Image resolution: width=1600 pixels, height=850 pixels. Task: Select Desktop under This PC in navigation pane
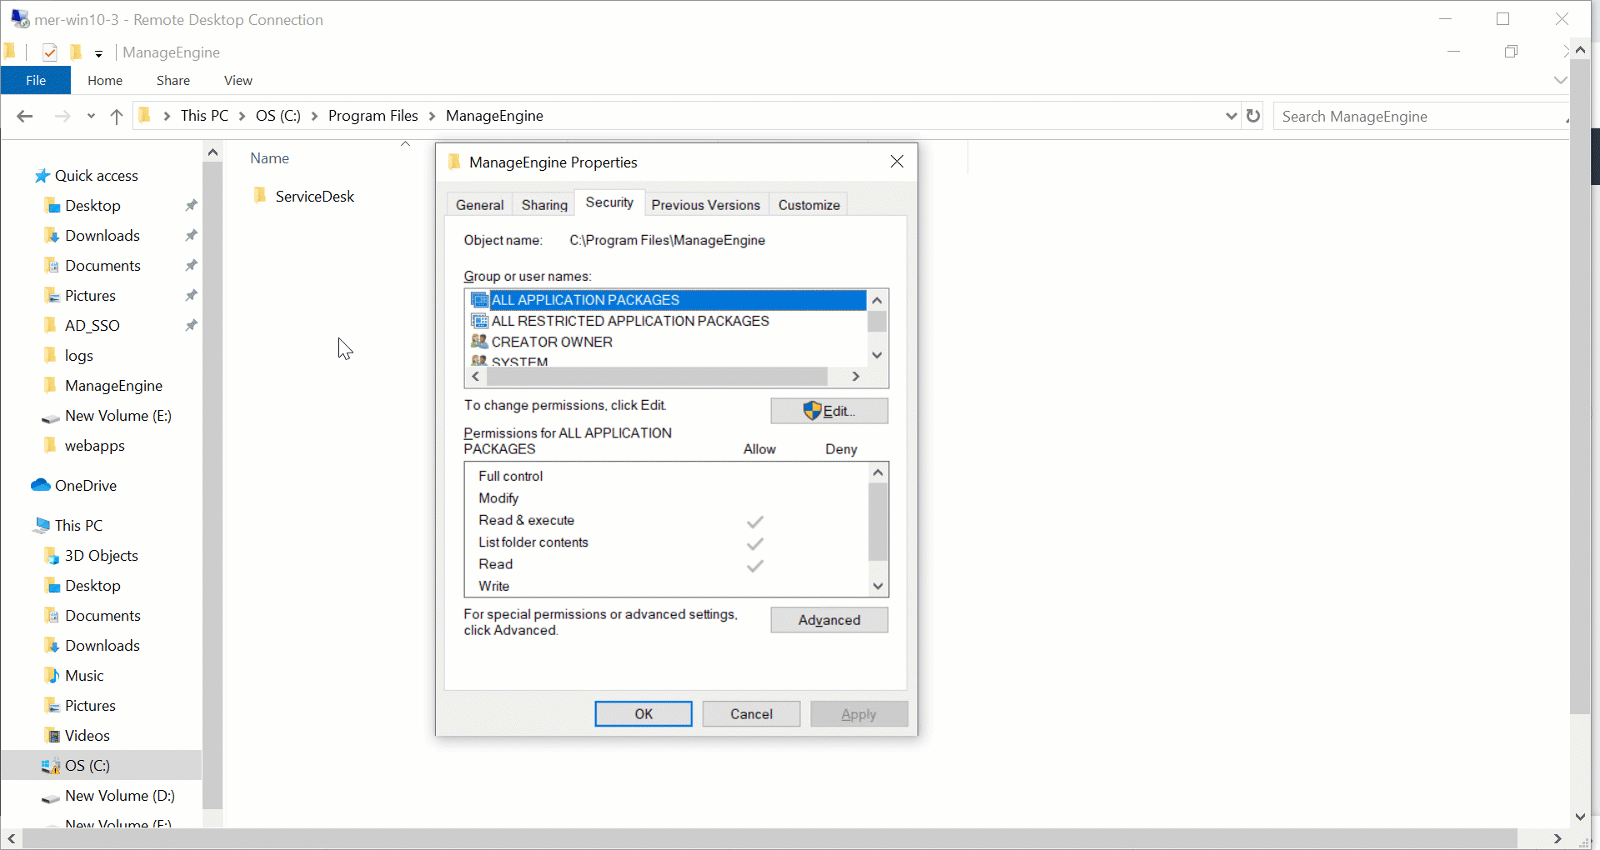pyautogui.click(x=93, y=586)
